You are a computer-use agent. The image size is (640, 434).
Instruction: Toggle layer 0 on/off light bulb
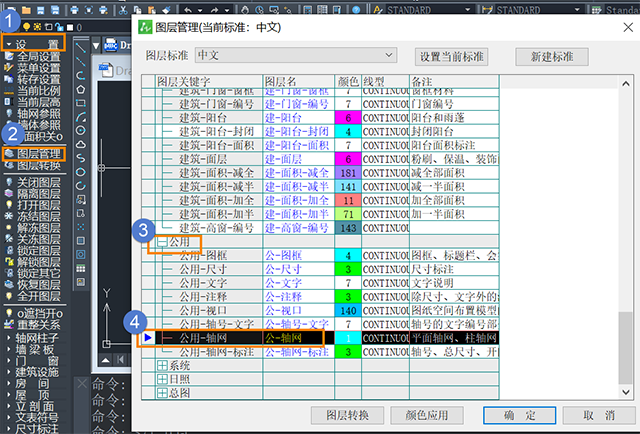click(x=26, y=27)
